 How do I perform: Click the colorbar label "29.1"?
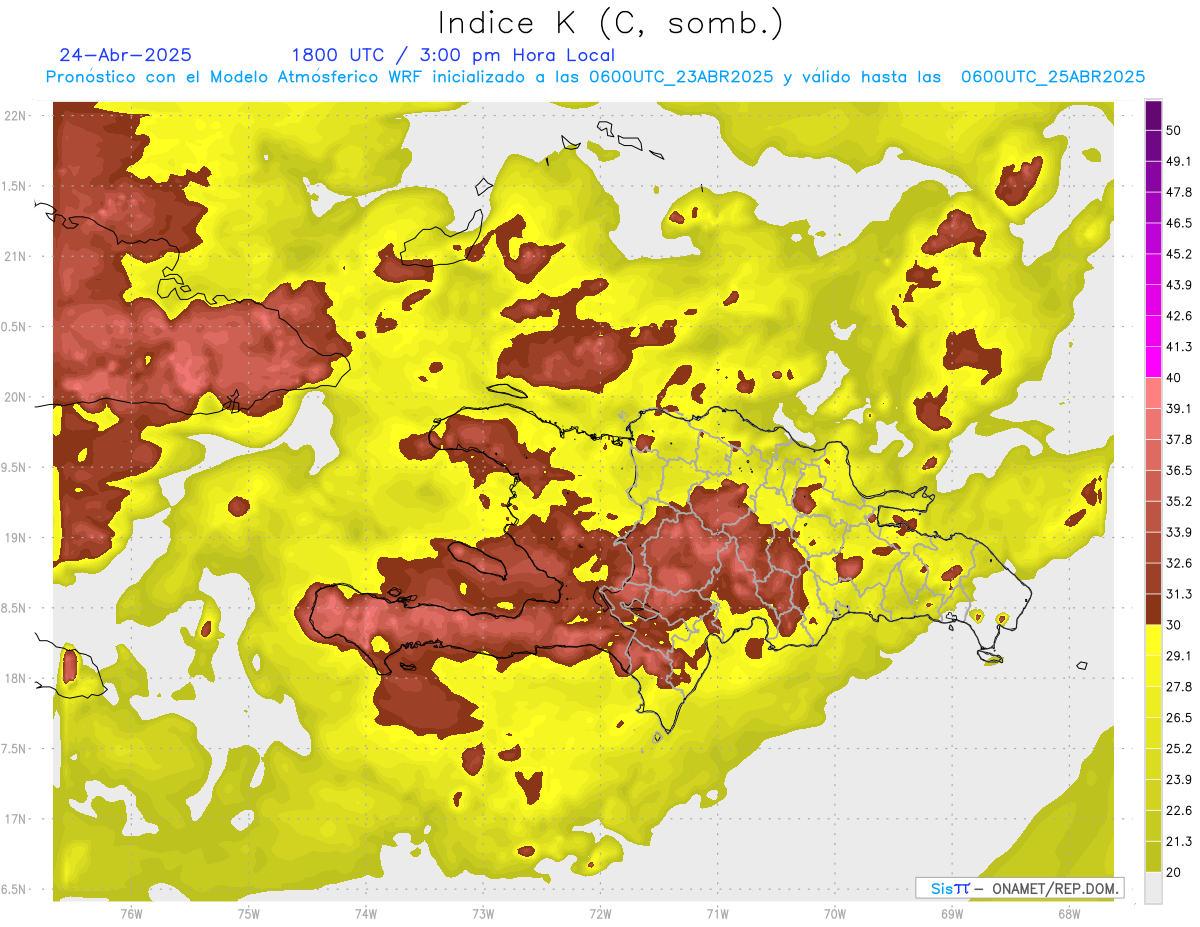pyautogui.click(x=1178, y=656)
